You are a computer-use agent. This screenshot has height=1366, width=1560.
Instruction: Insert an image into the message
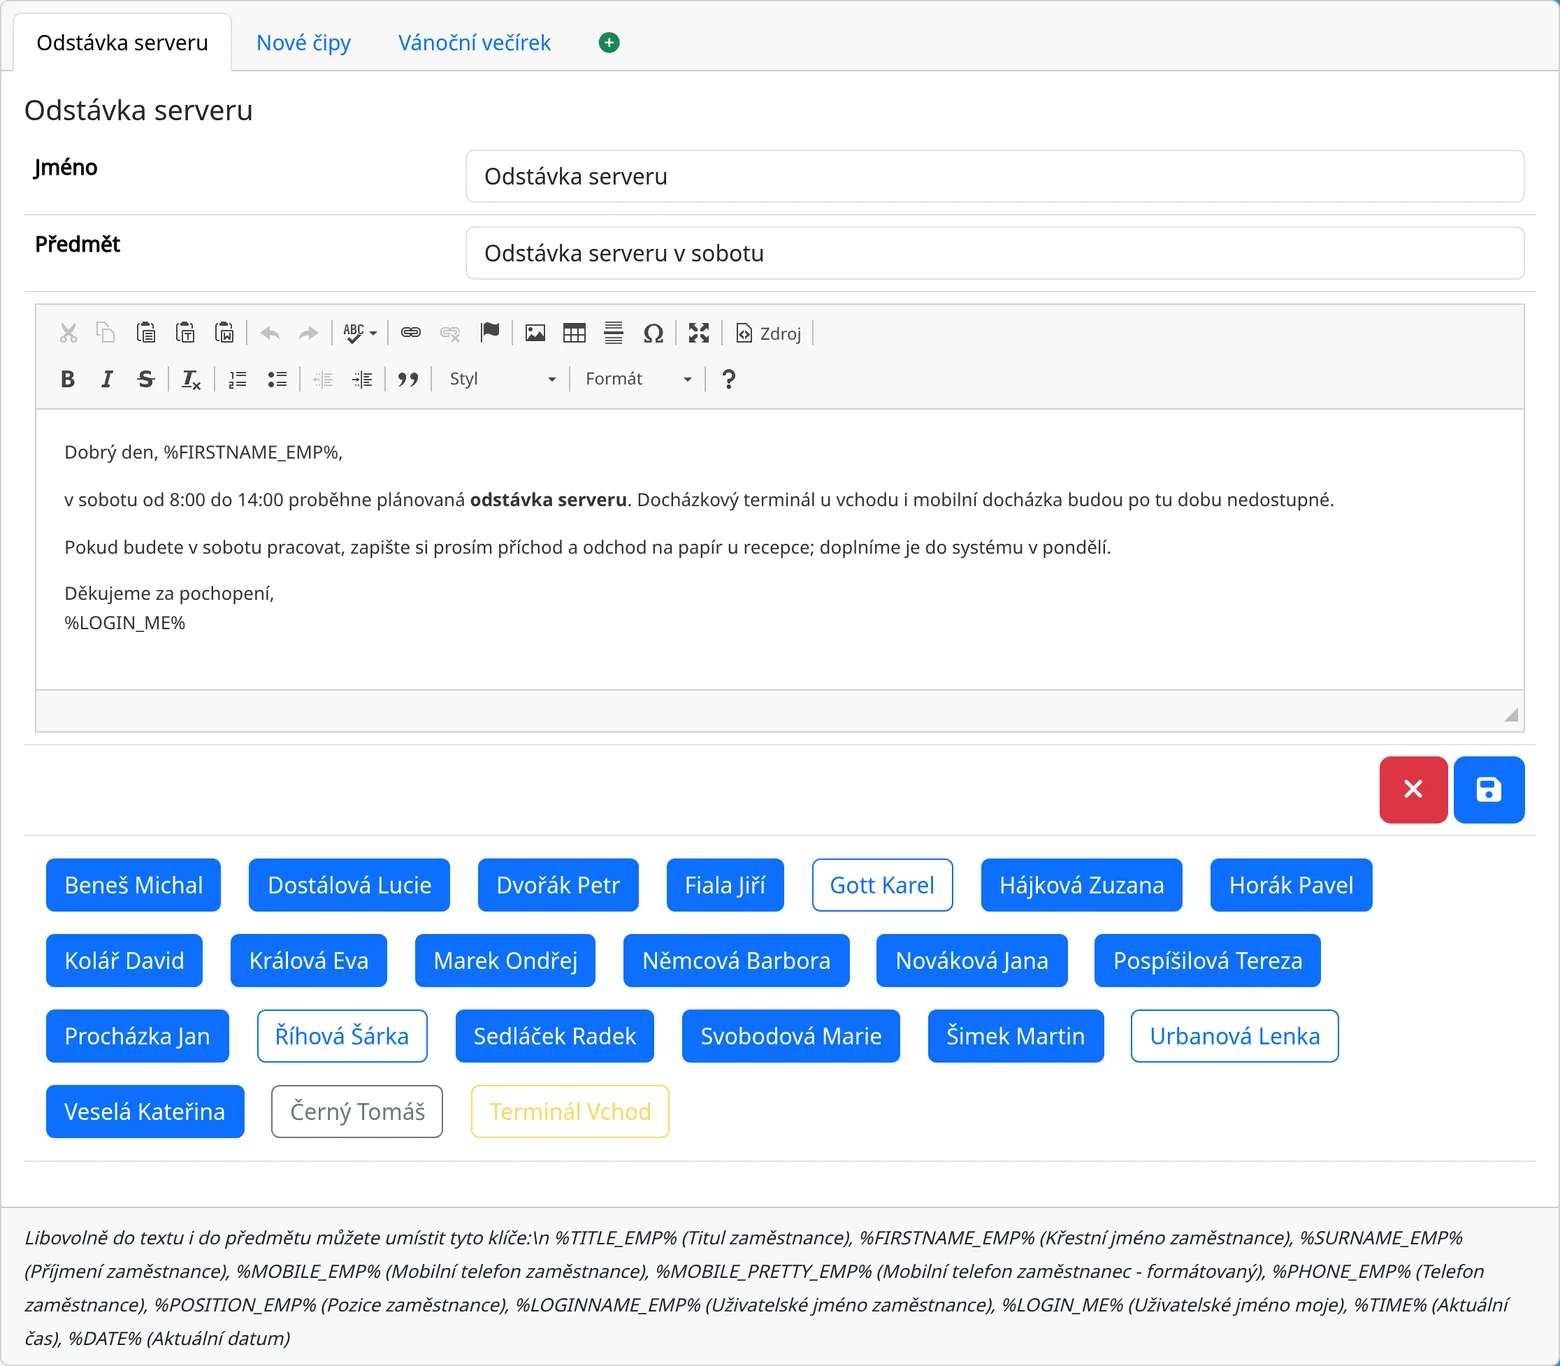click(x=535, y=333)
